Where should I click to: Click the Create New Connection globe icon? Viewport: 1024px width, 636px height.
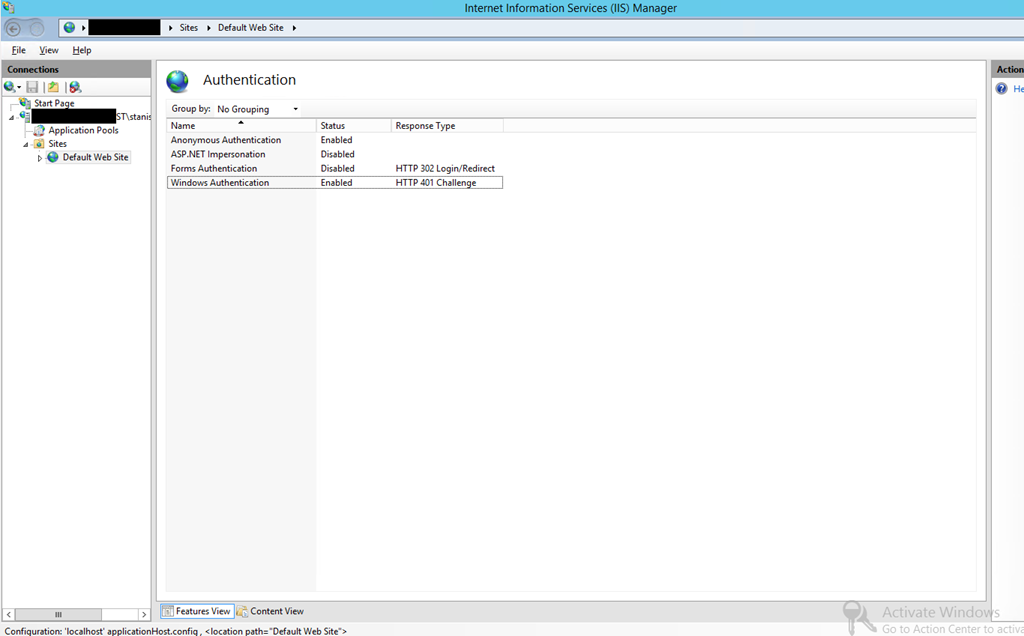tap(10, 87)
